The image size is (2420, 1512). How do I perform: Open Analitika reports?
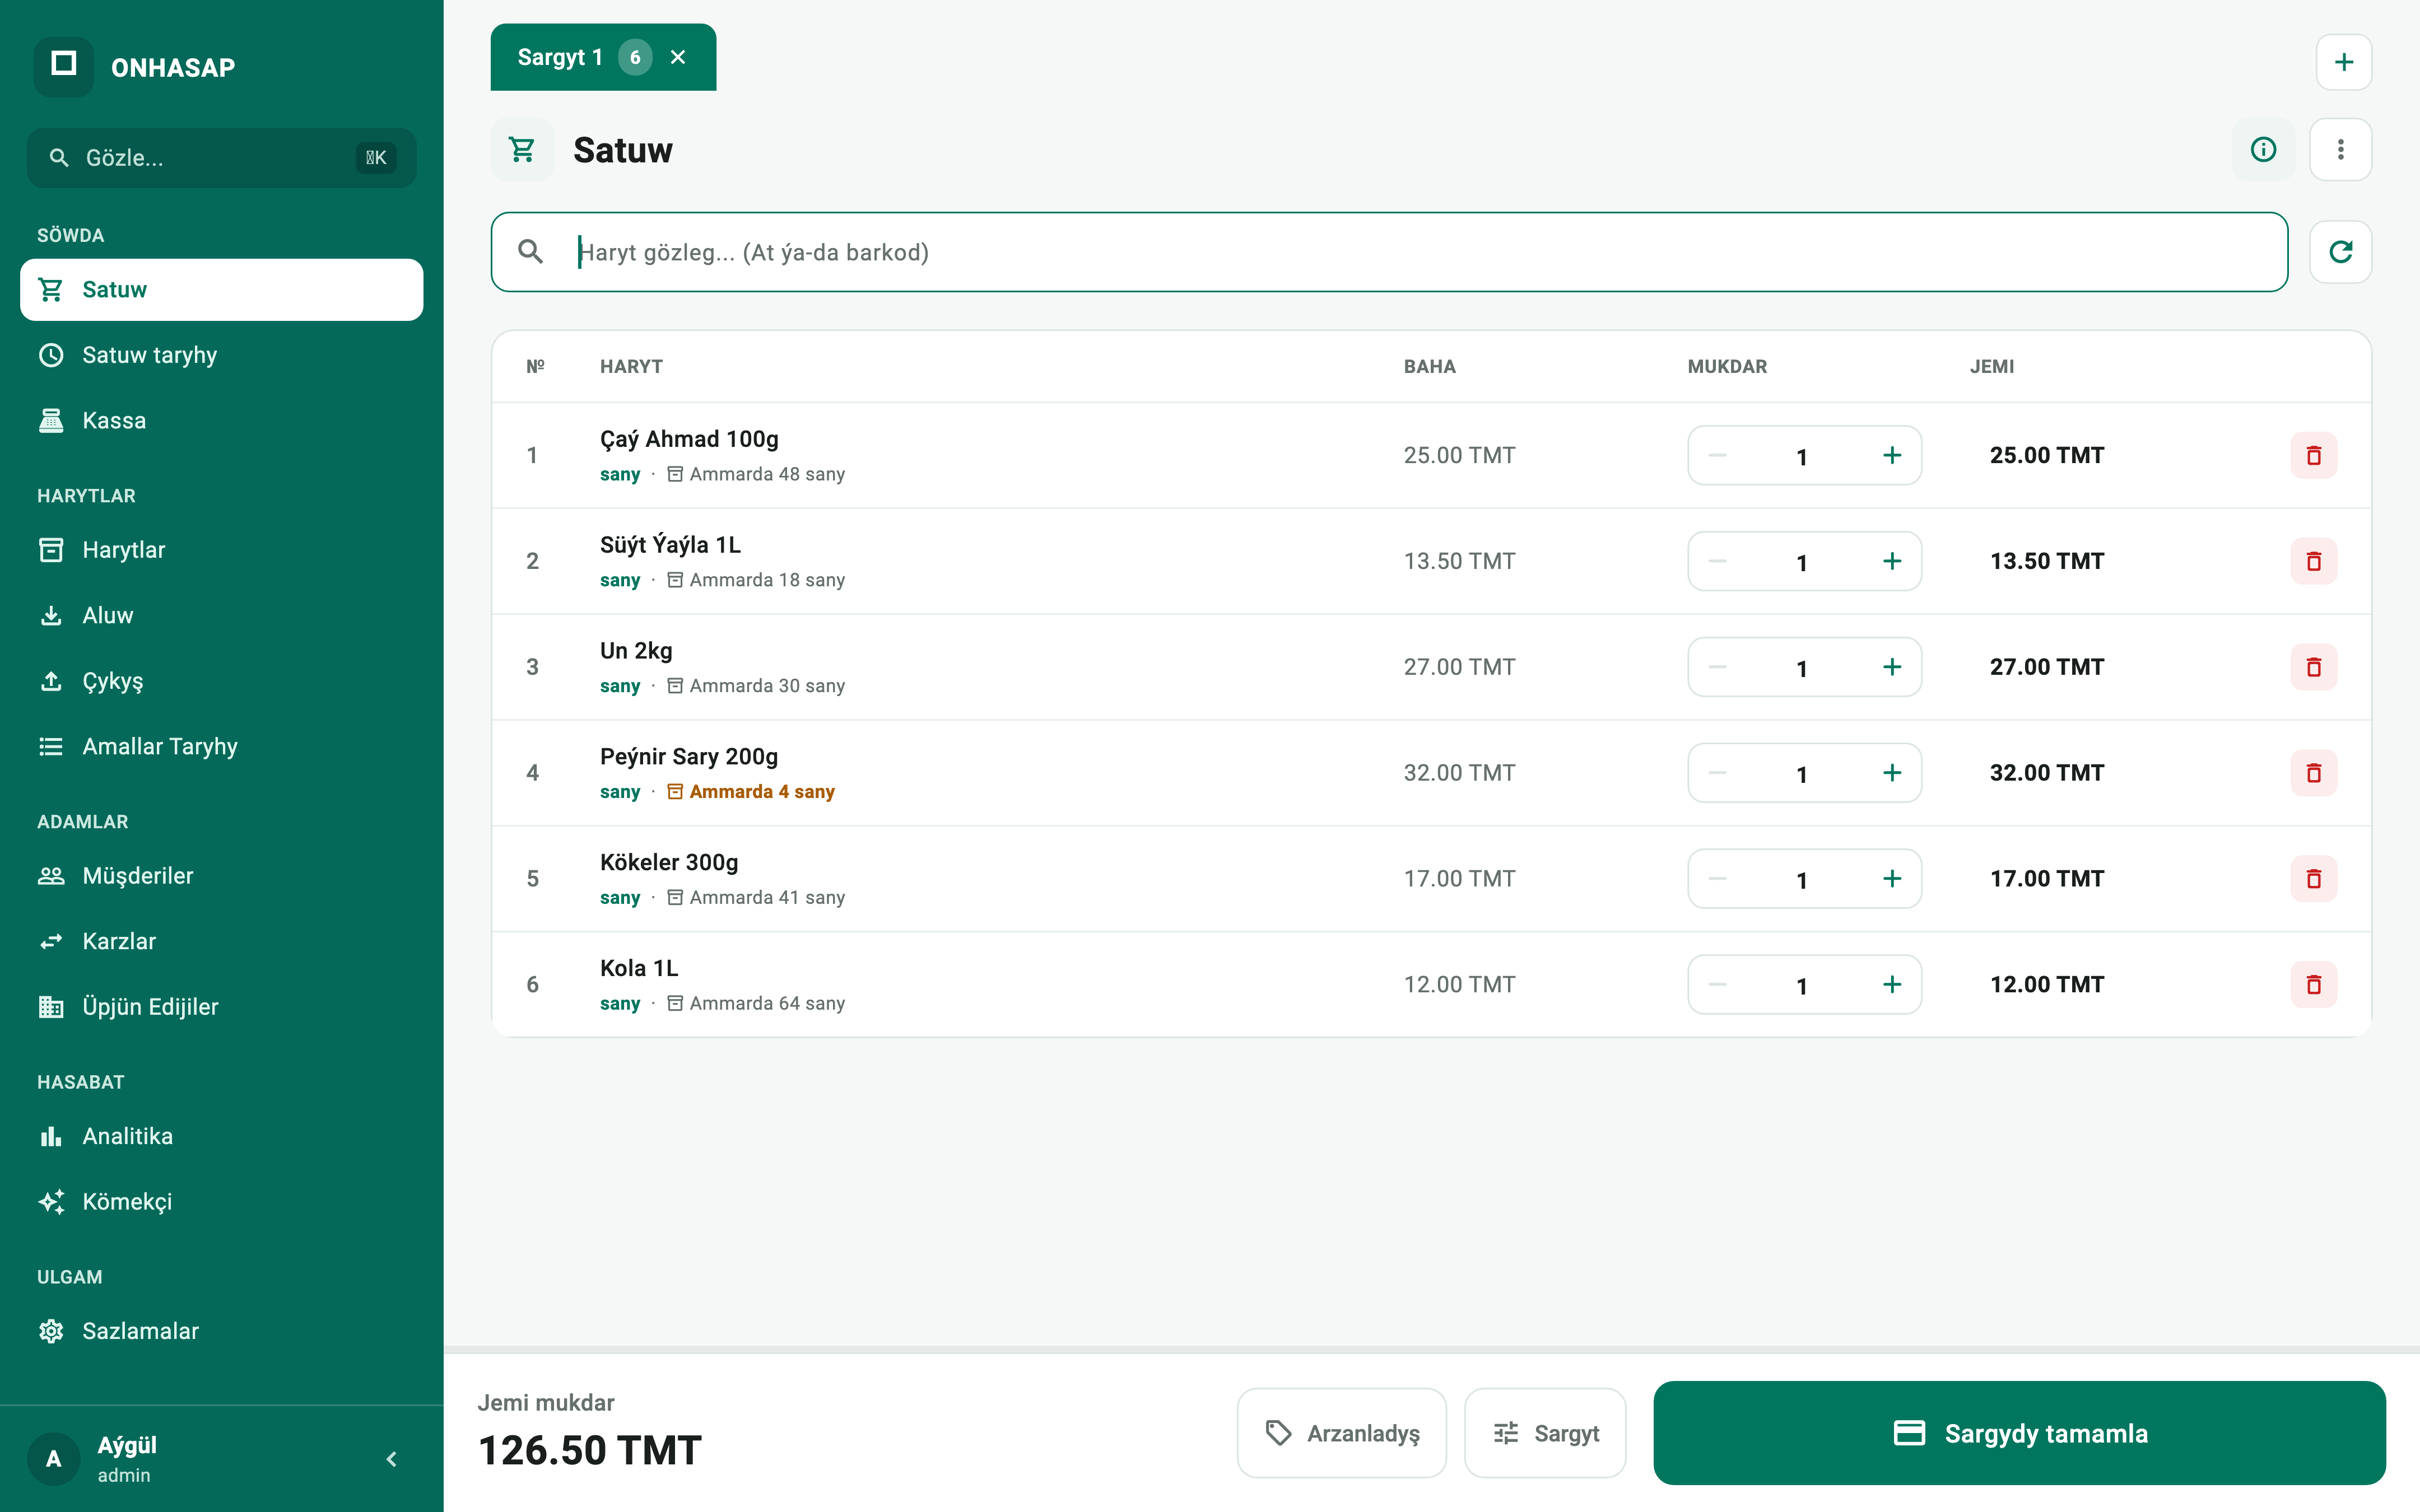(221, 1136)
